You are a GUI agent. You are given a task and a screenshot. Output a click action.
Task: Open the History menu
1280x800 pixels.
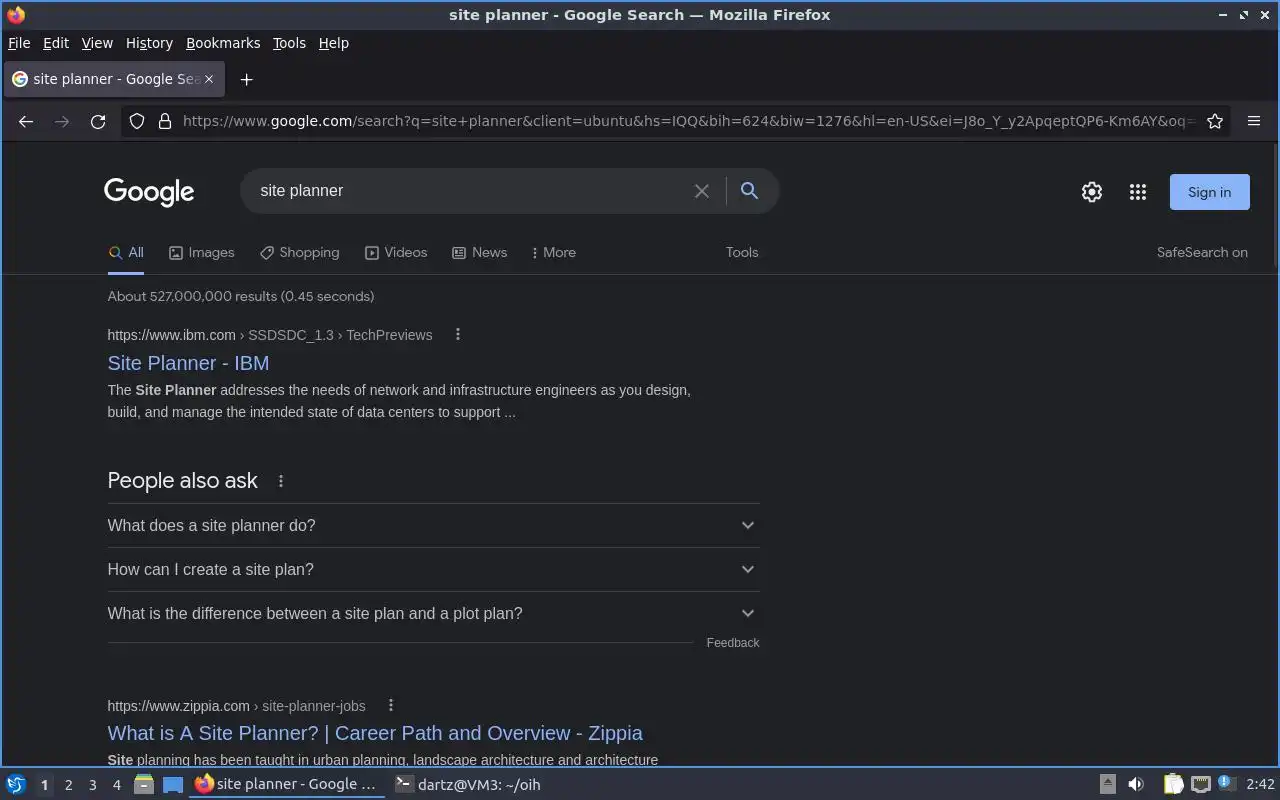point(149,43)
